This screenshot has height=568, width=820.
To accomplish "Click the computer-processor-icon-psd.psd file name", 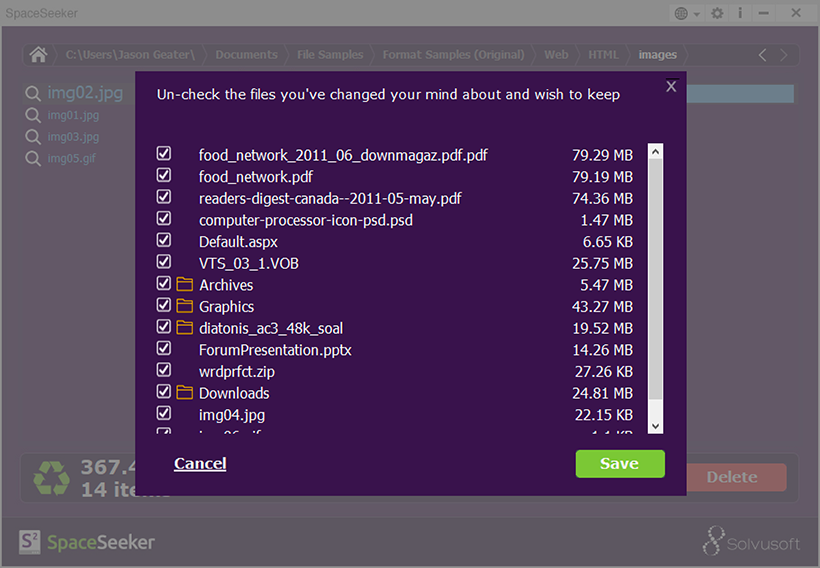I will click(x=305, y=220).
